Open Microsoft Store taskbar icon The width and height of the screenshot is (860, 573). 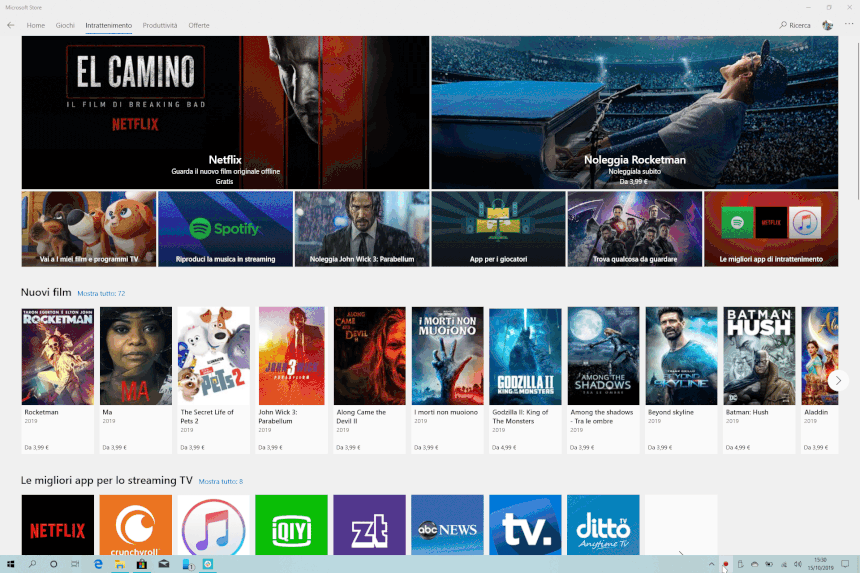click(142, 564)
